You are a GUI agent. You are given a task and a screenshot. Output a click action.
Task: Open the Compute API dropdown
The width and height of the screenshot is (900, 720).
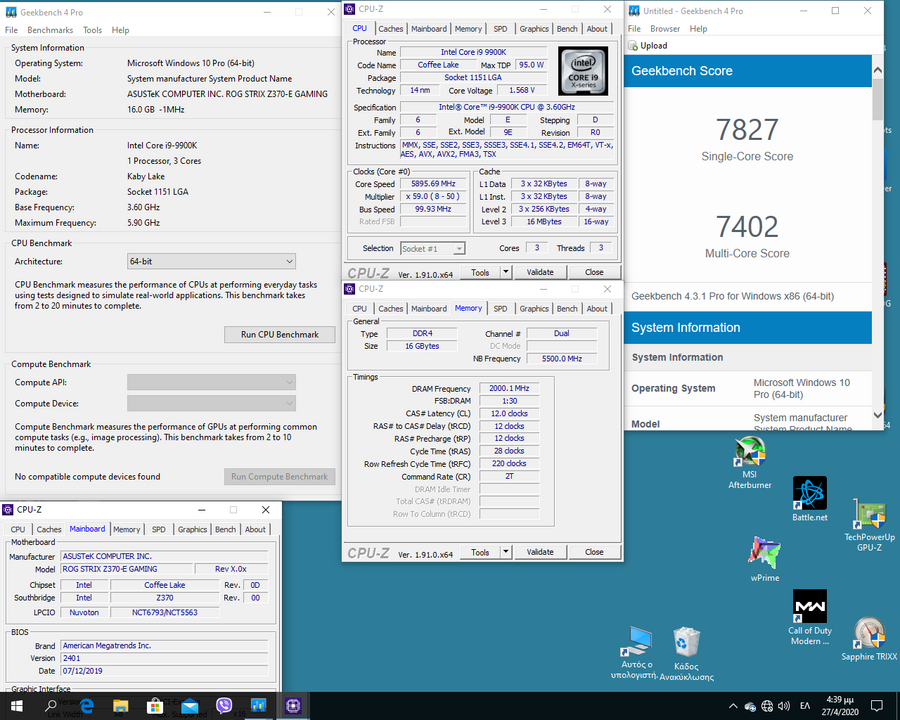pyautogui.click(x=211, y=382)
